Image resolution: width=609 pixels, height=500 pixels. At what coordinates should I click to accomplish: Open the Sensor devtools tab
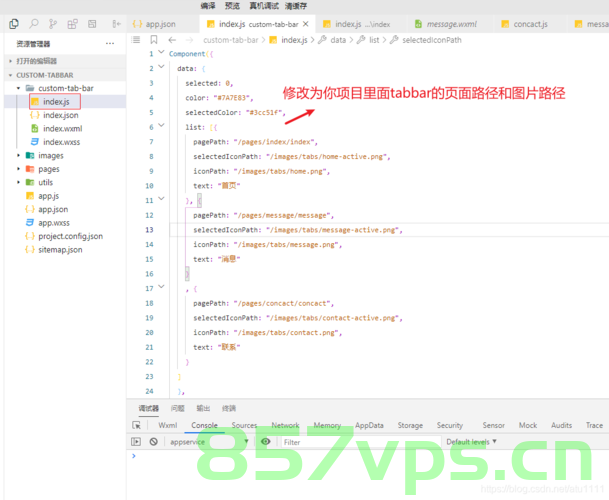[494, 425]
